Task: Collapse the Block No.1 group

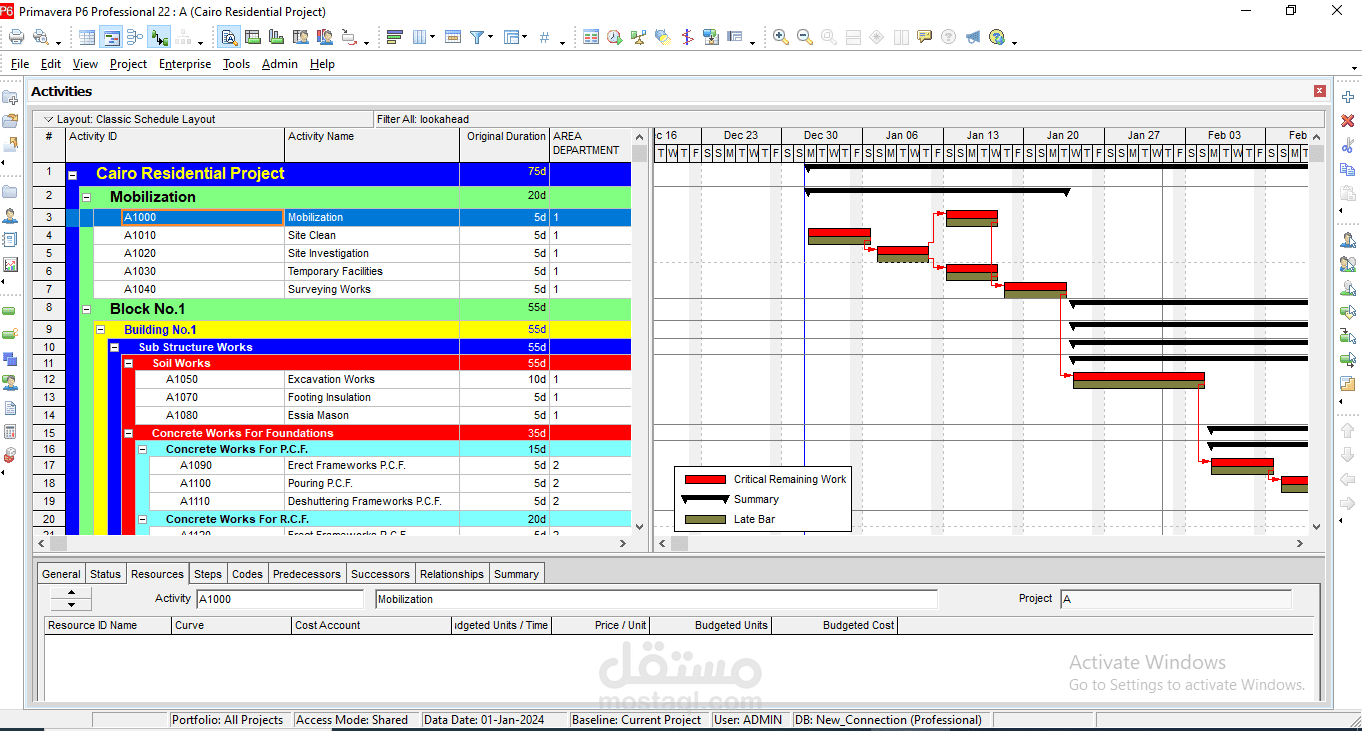Action: click(x=86, y=309)
